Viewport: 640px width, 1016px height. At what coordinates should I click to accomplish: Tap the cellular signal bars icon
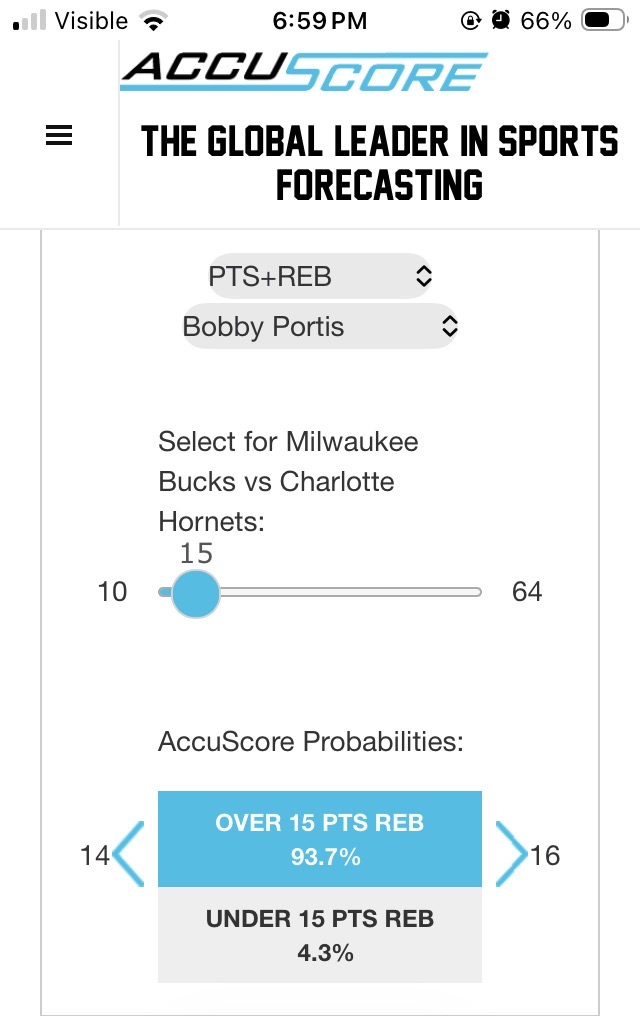click(30, 20)
